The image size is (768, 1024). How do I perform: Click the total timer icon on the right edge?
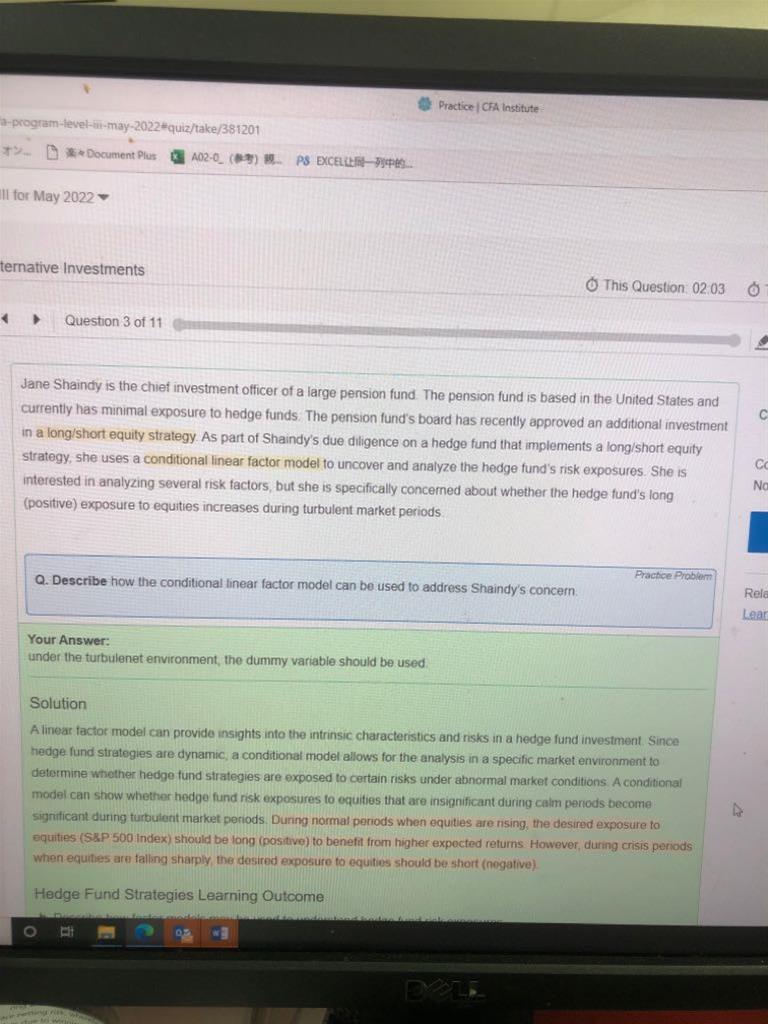[754, 289]
